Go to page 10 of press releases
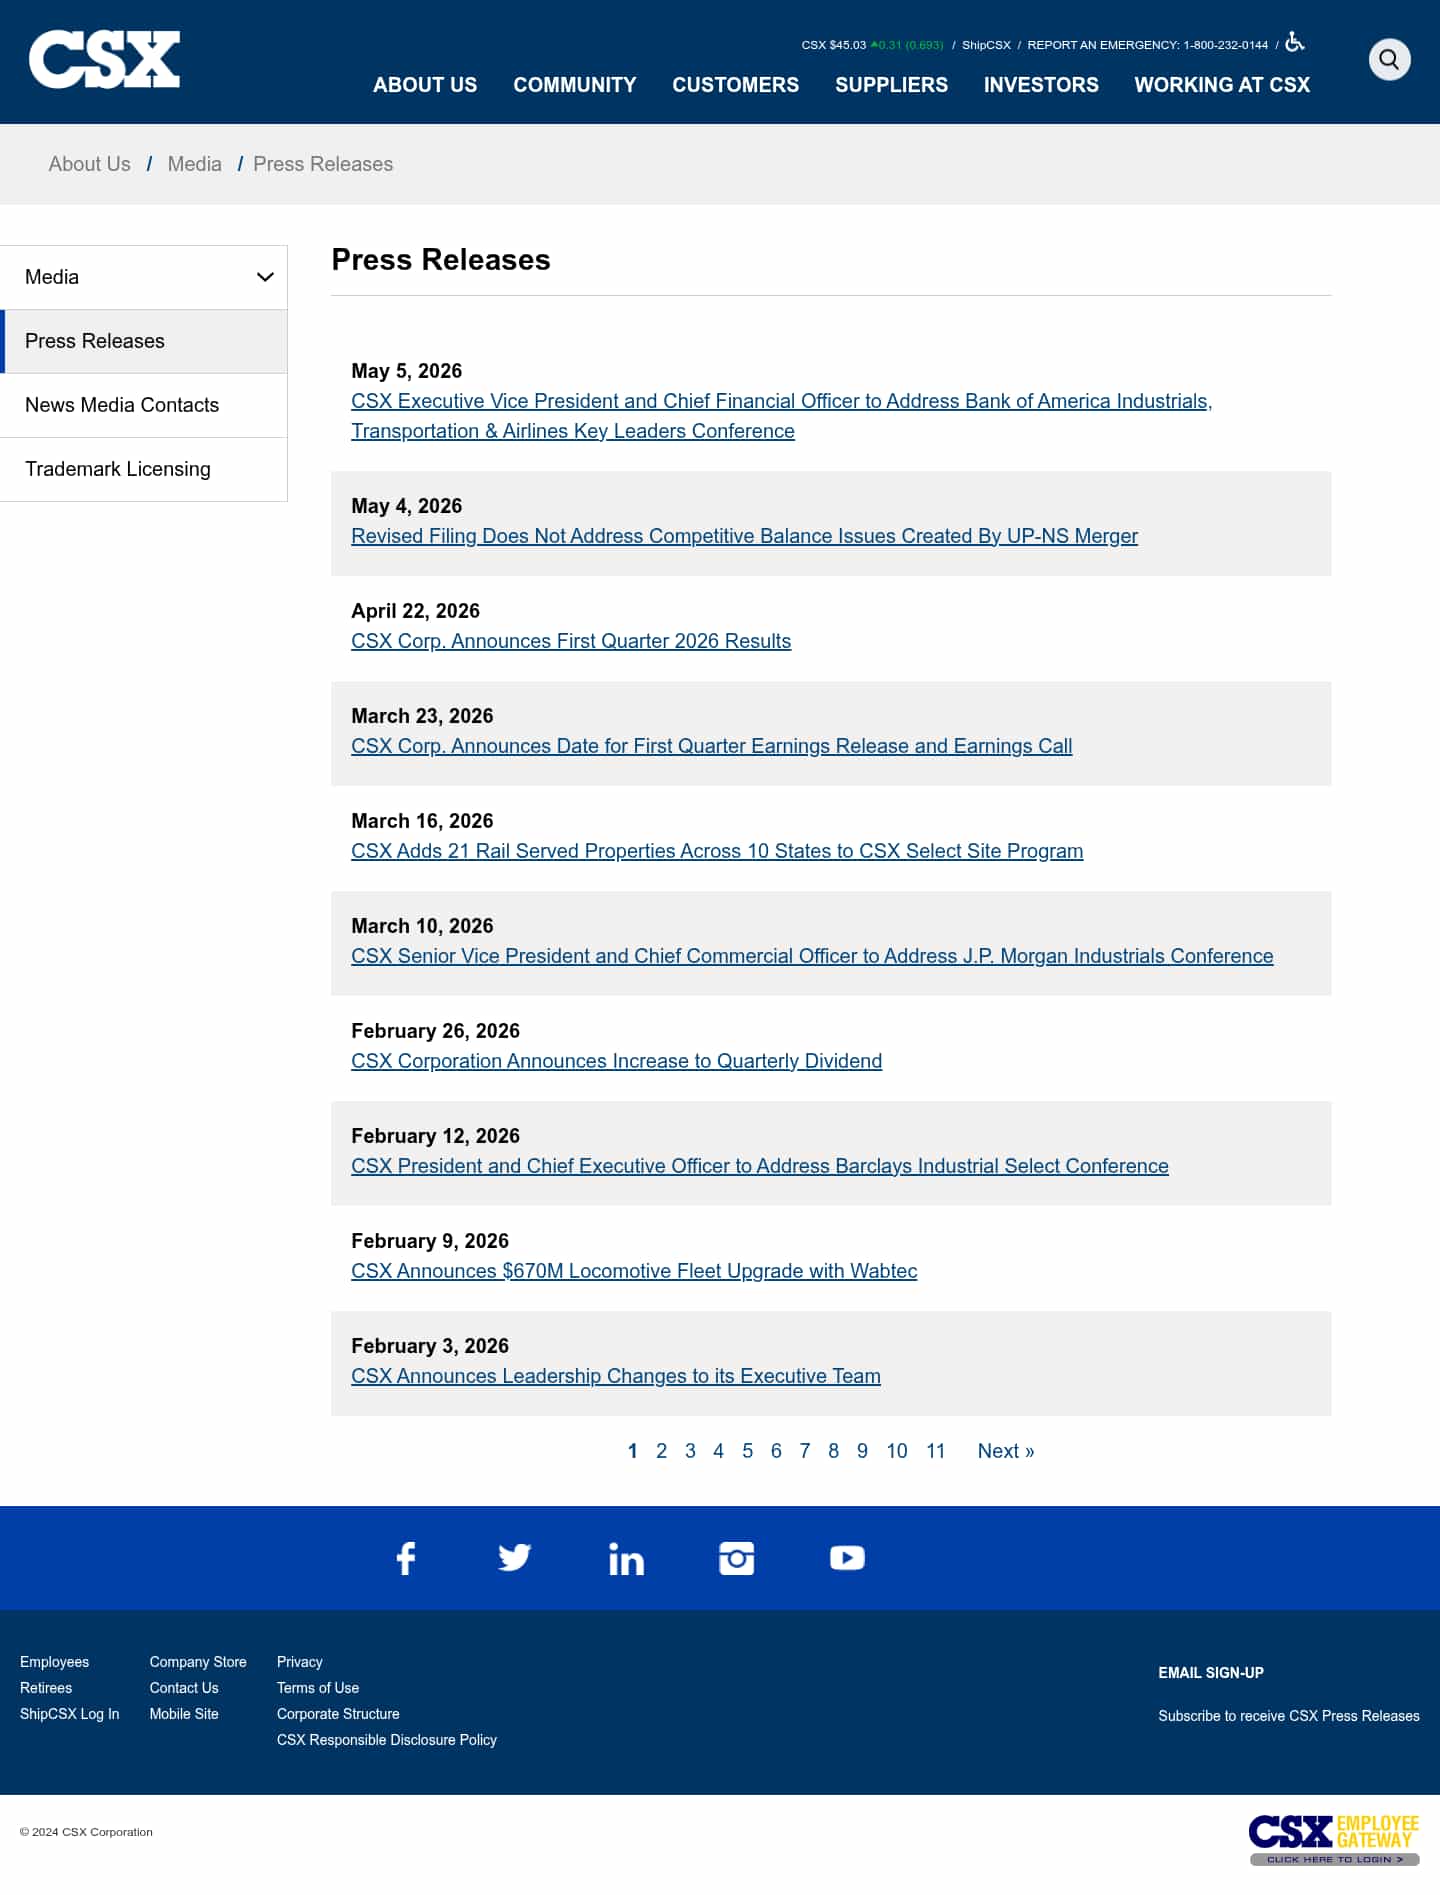Image resolution: width=1440 pixels, height=1895 pixels. [x=897, y=1451]
